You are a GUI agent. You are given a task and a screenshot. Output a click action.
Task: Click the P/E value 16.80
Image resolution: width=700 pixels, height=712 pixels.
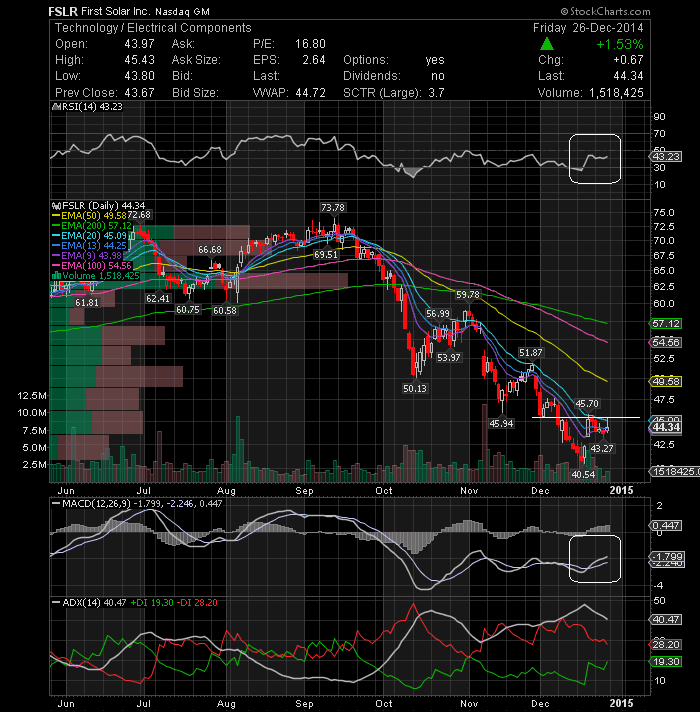click(x=311, y=44)
